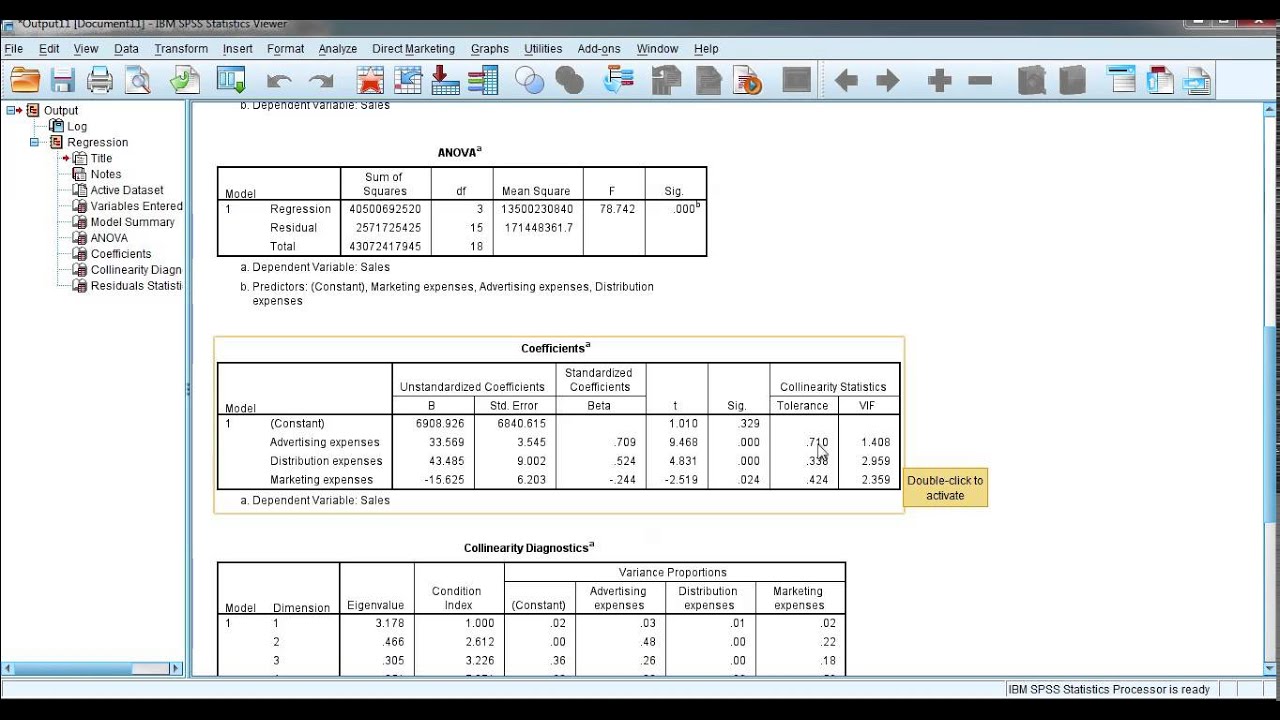Open the Format menu
This screenshot has height=720, width=1280.
(x=285, y=48)
